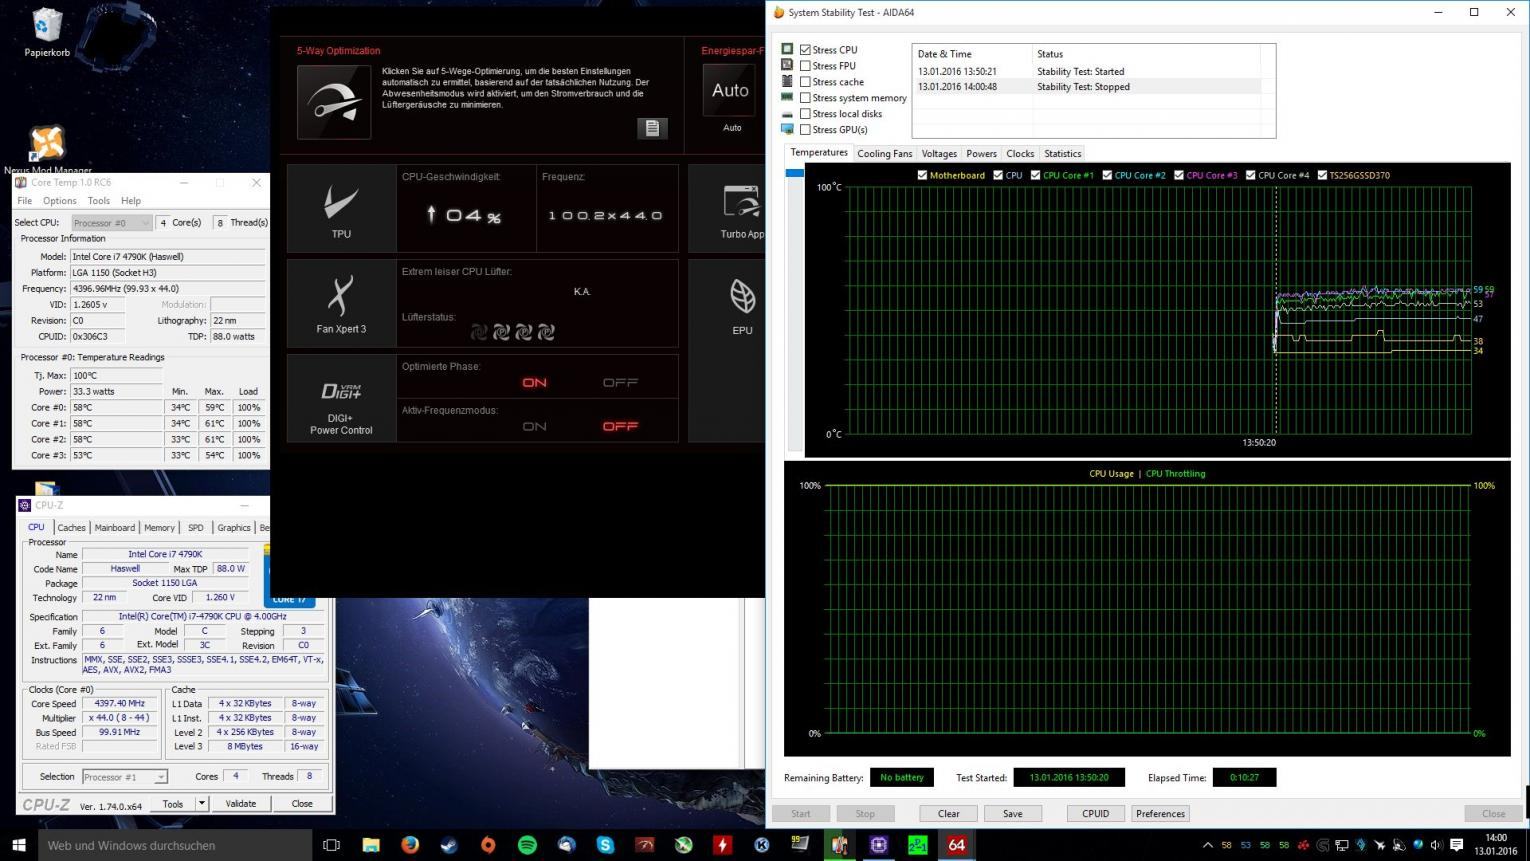Open Core Temp Tools menu
The width and height of the screenshot is (1530, 861).
[98, 201]
